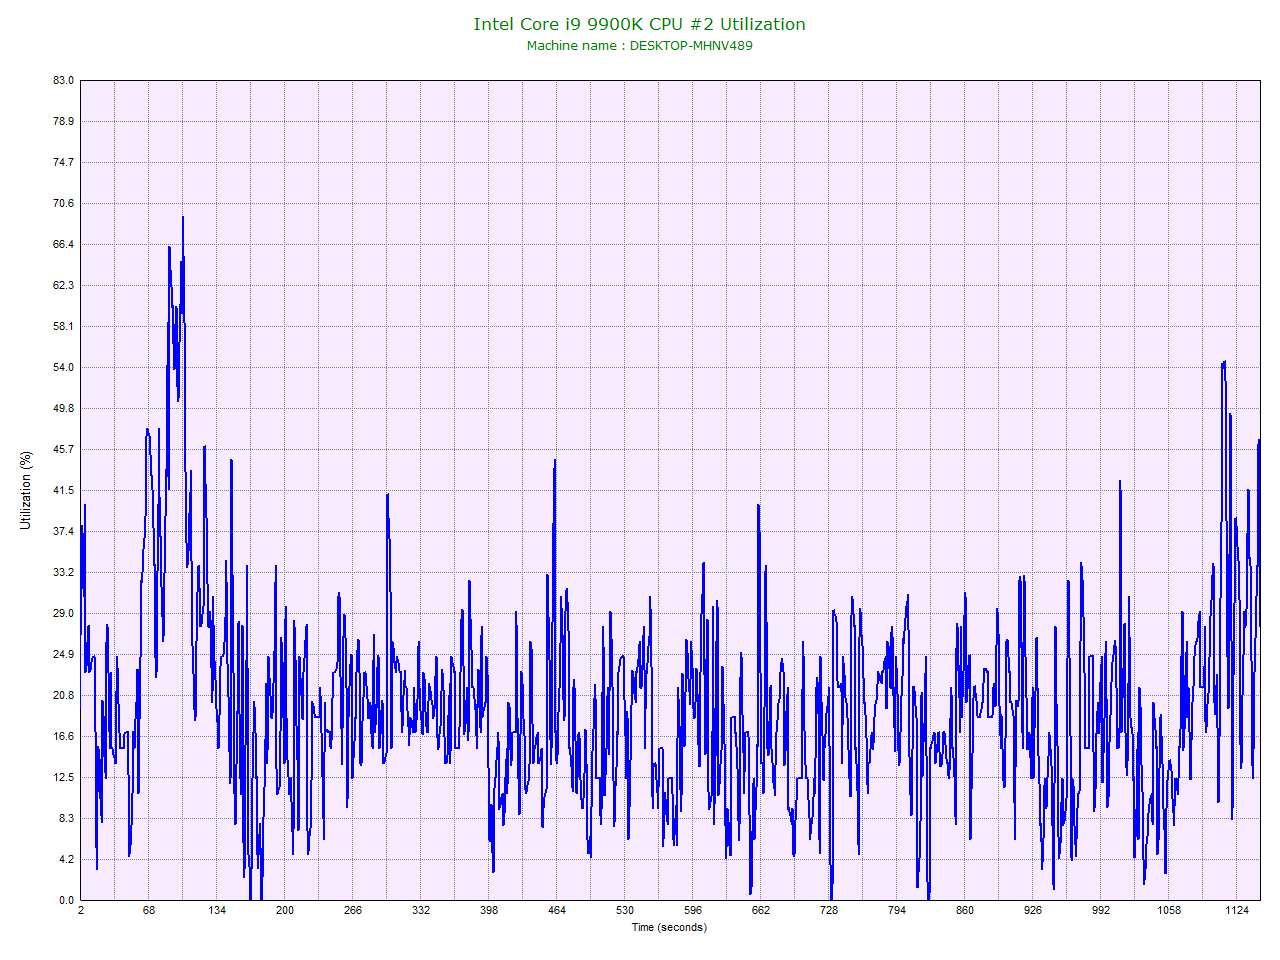Pick the '12.5' utilization tick label

pyautogui.click(x=64, y=778)
